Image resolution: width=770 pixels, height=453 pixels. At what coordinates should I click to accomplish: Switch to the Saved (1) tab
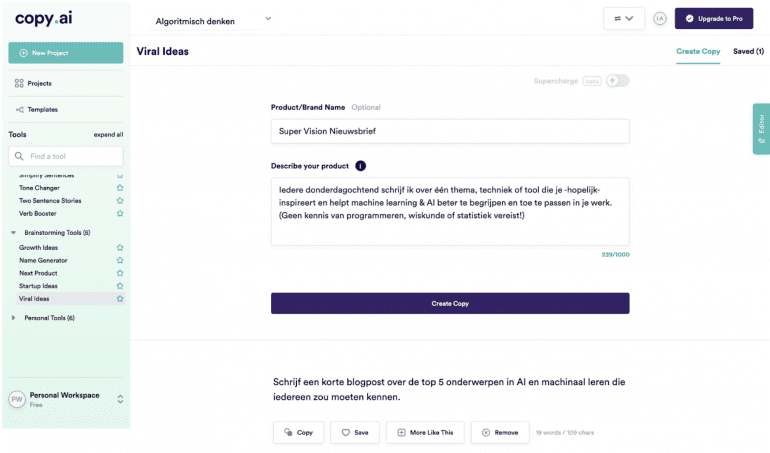tap(748, 51)
